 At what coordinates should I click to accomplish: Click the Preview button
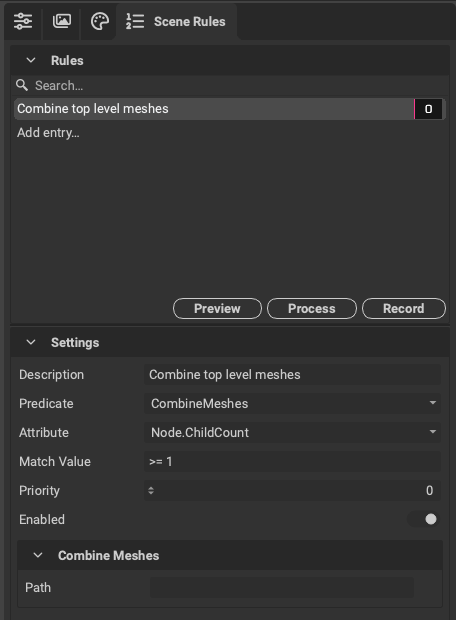(x=217, y=308)
